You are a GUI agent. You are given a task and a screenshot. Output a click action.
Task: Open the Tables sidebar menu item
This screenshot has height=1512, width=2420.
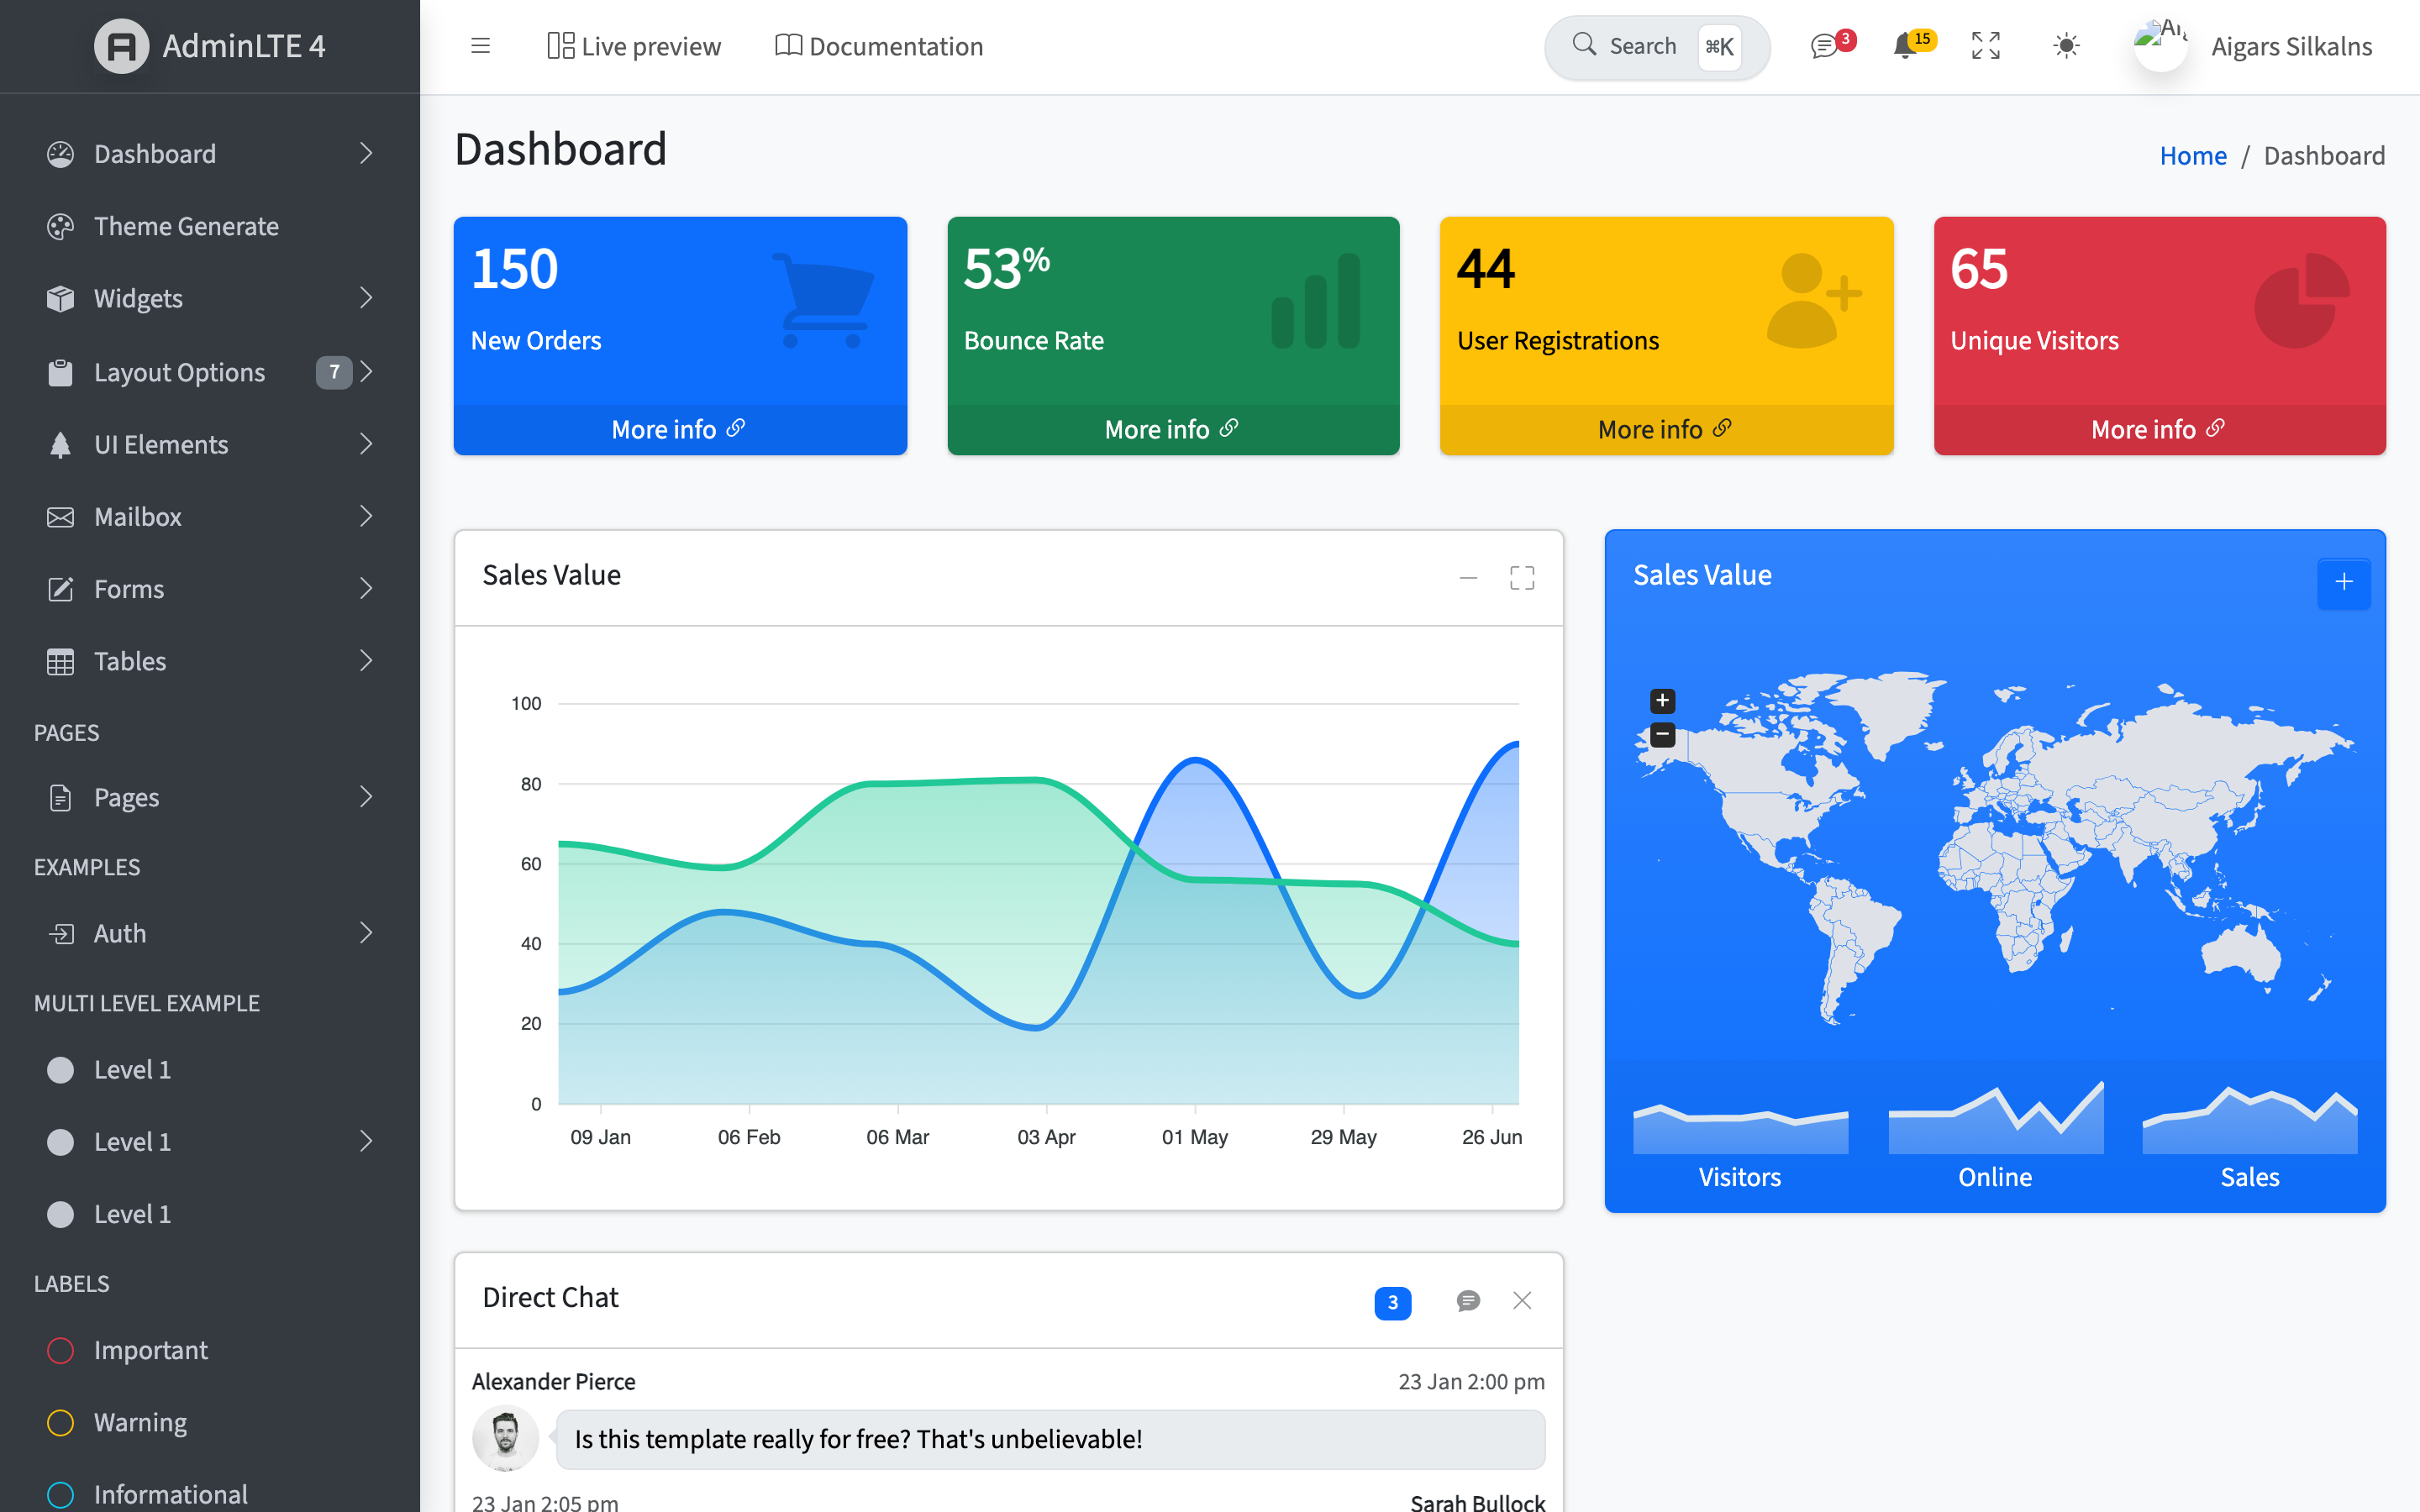(x=210, y=661)
